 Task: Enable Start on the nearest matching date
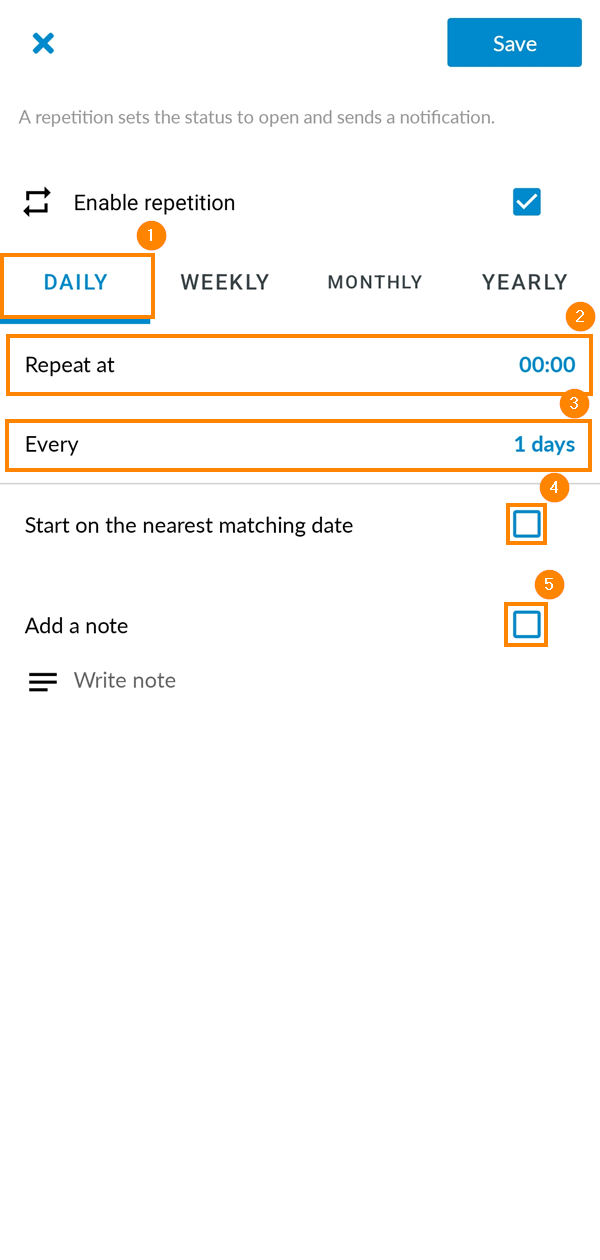[x=526, y=523]
